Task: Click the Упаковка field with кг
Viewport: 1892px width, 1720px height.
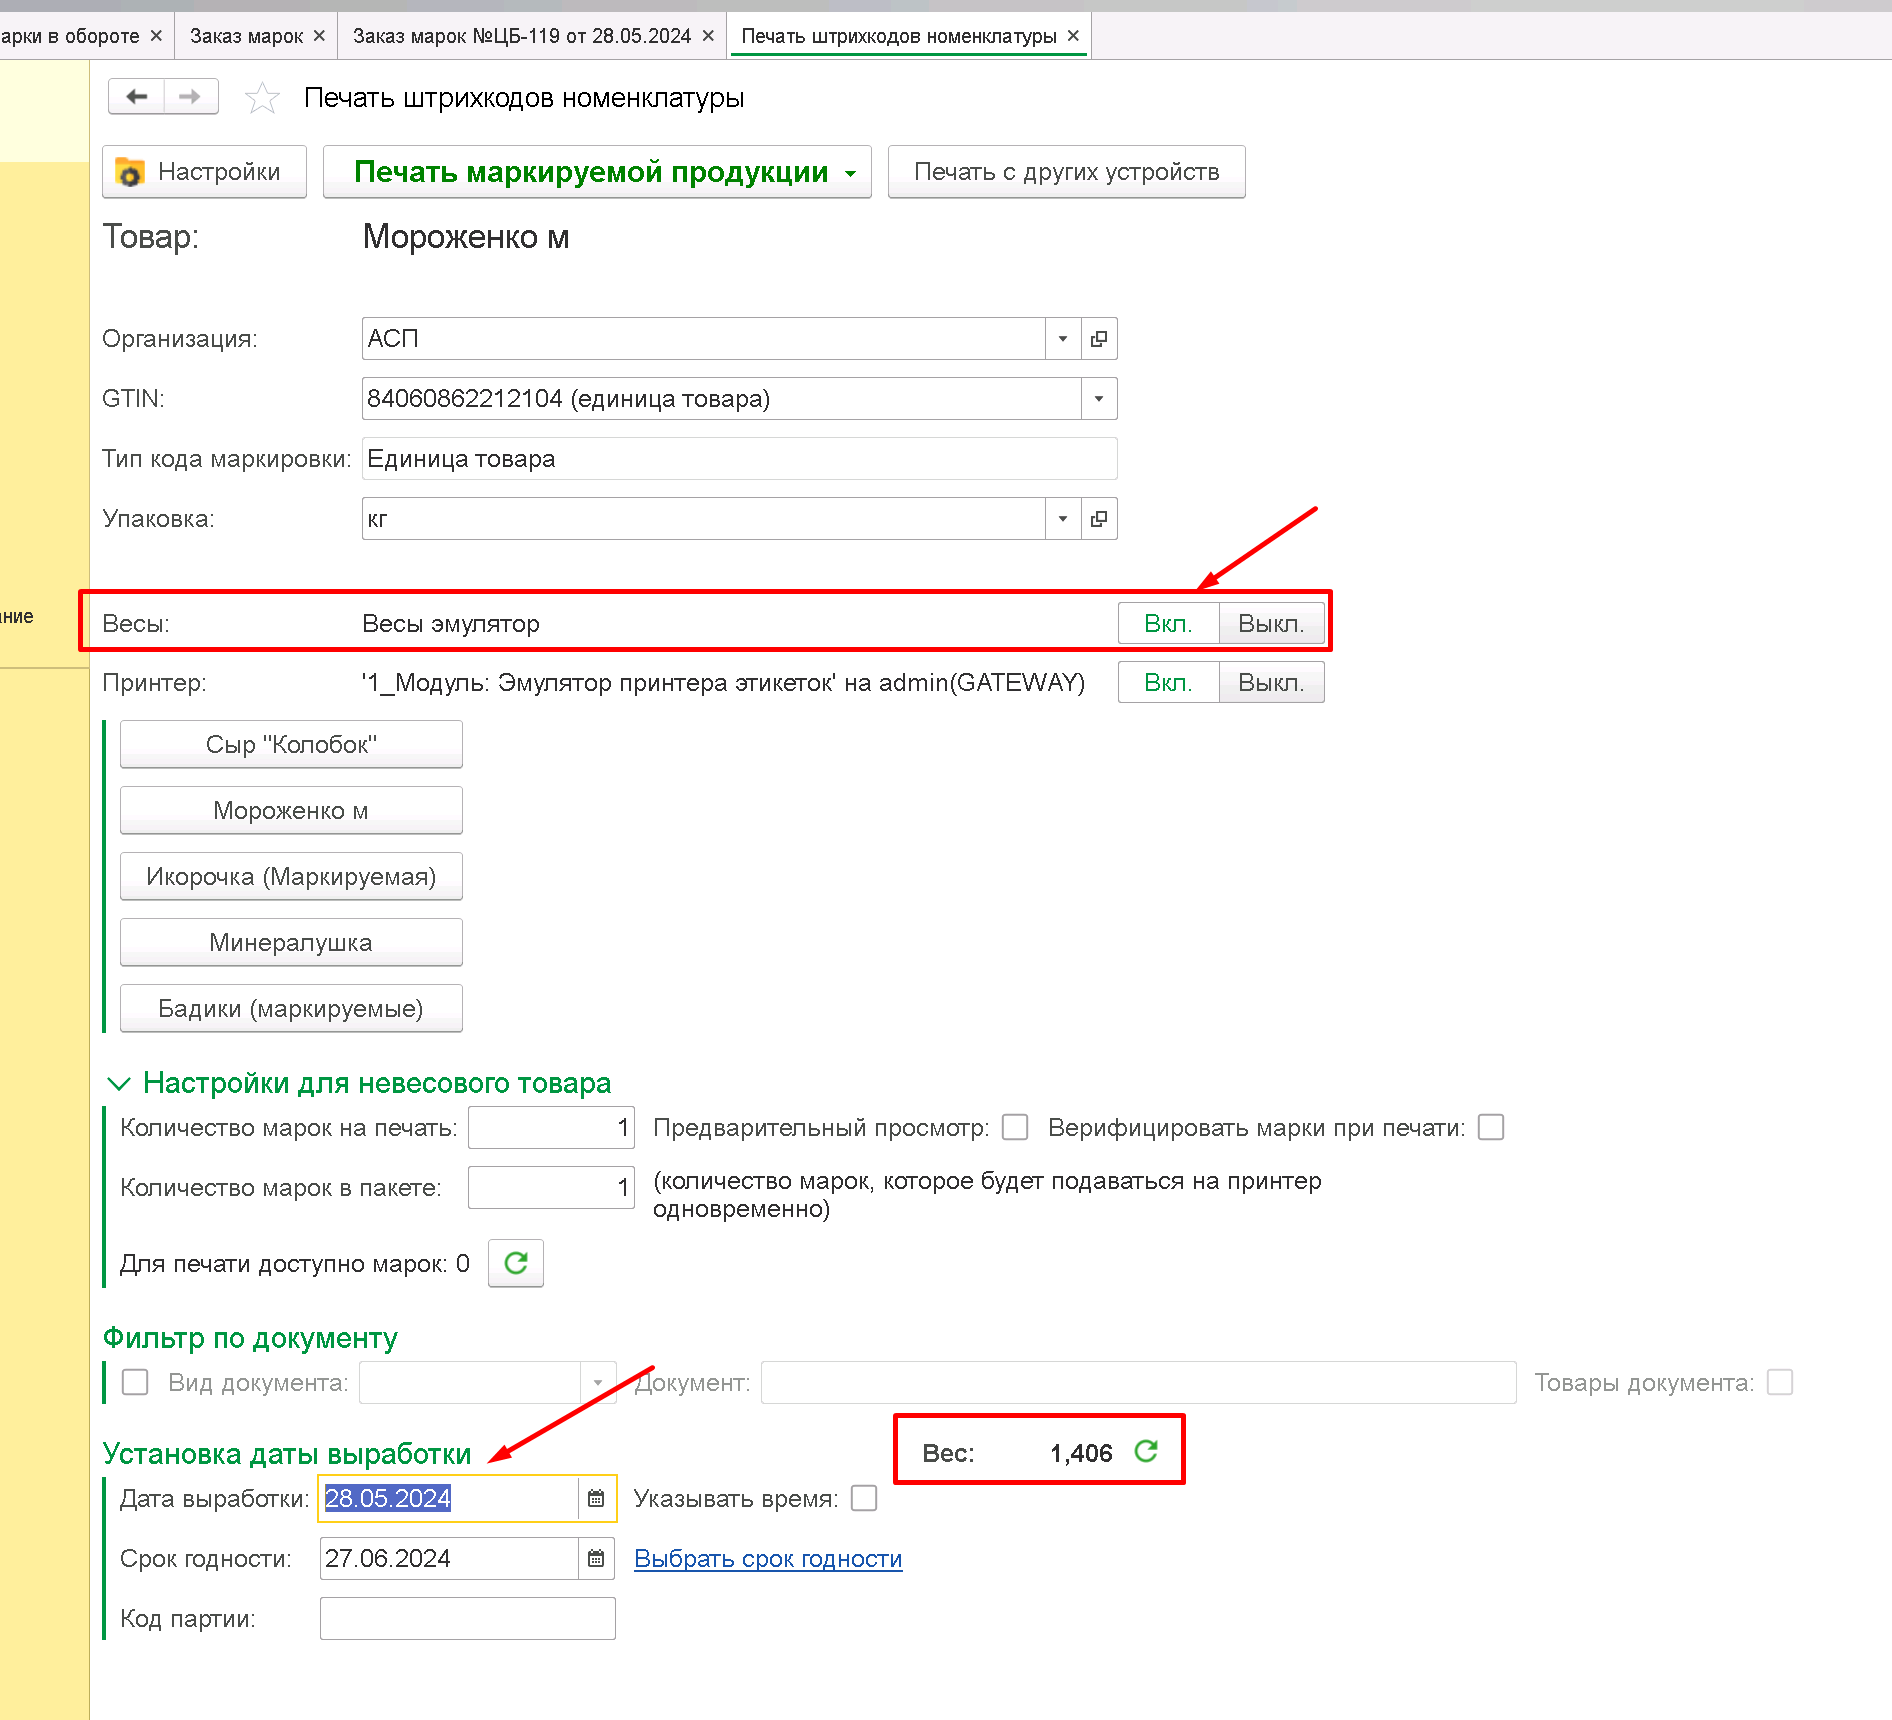Action: point(704,519)
